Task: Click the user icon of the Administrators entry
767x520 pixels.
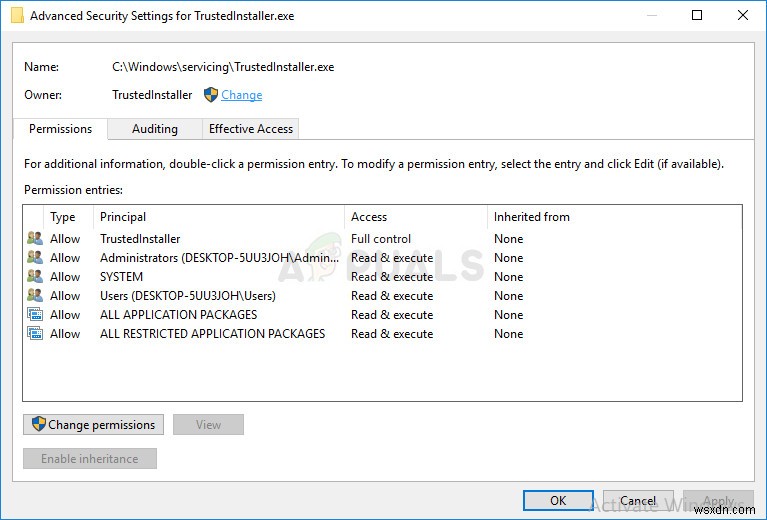Action: 35,258
